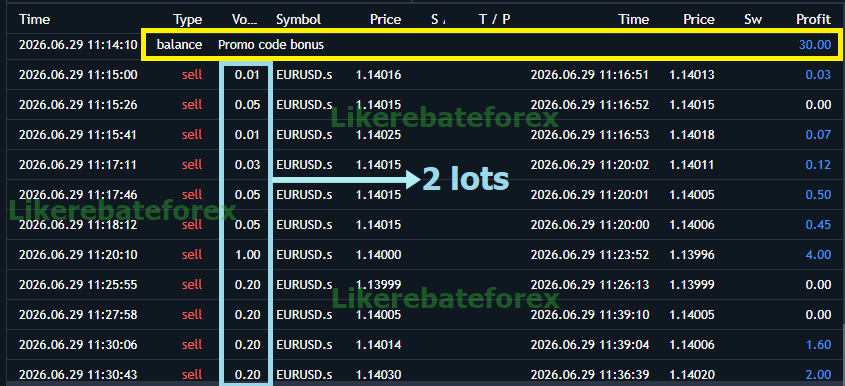Select the 0.03 profit value
845x386 pixels.
point(818,75)
